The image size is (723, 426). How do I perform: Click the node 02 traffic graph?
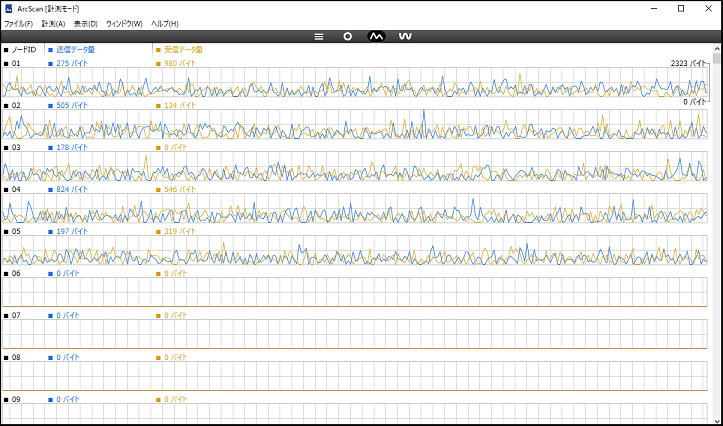pyautogui.click(x=355, y=124)
